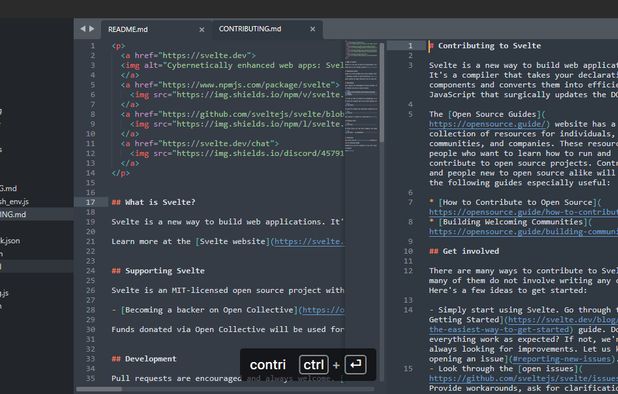Go to previous tab using left arrow
The width and height of the screenshot is (618, 394).
point(83,29)
